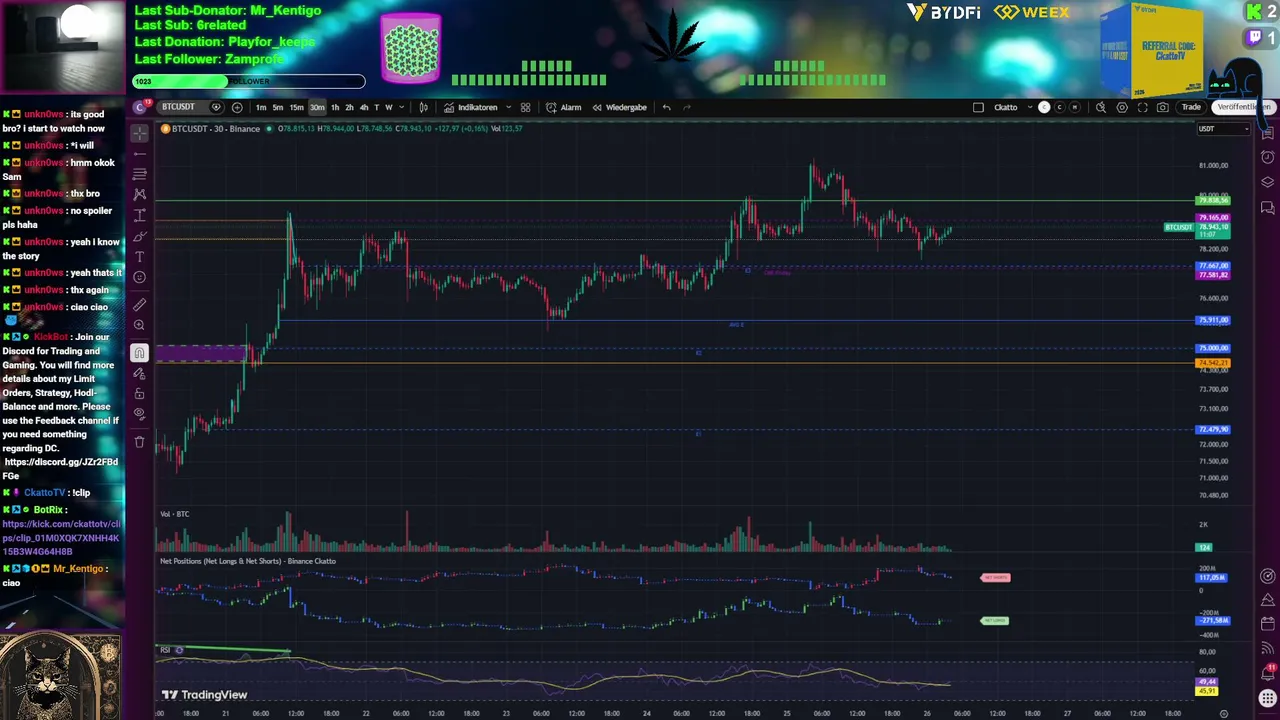The height and width of the screenshot is (720, 1280).
Task: Expand the timeframe dropdown arrow
Action: (x=402, y=107)
